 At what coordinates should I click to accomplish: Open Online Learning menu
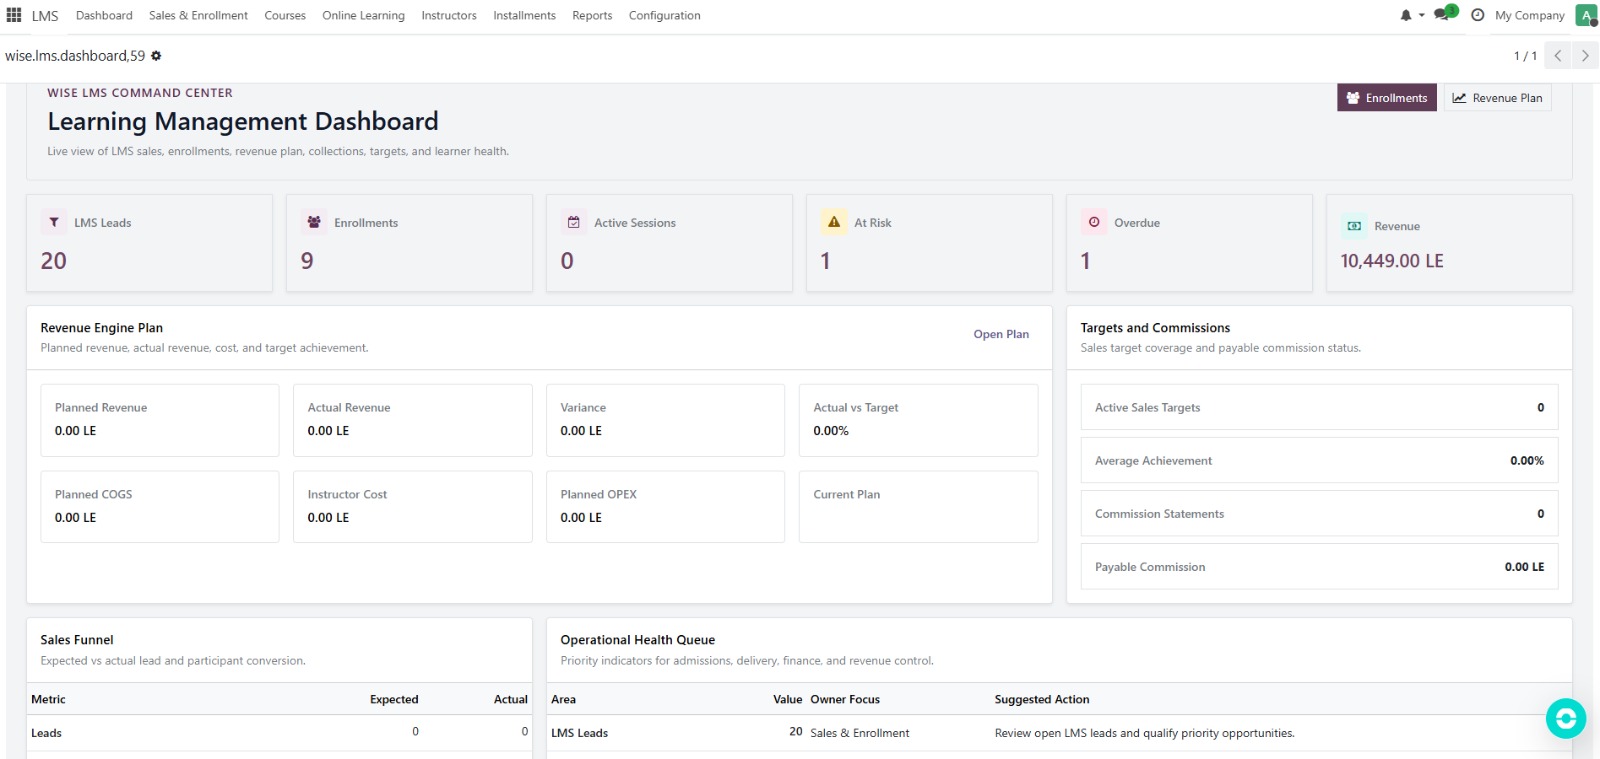point(363,15)
